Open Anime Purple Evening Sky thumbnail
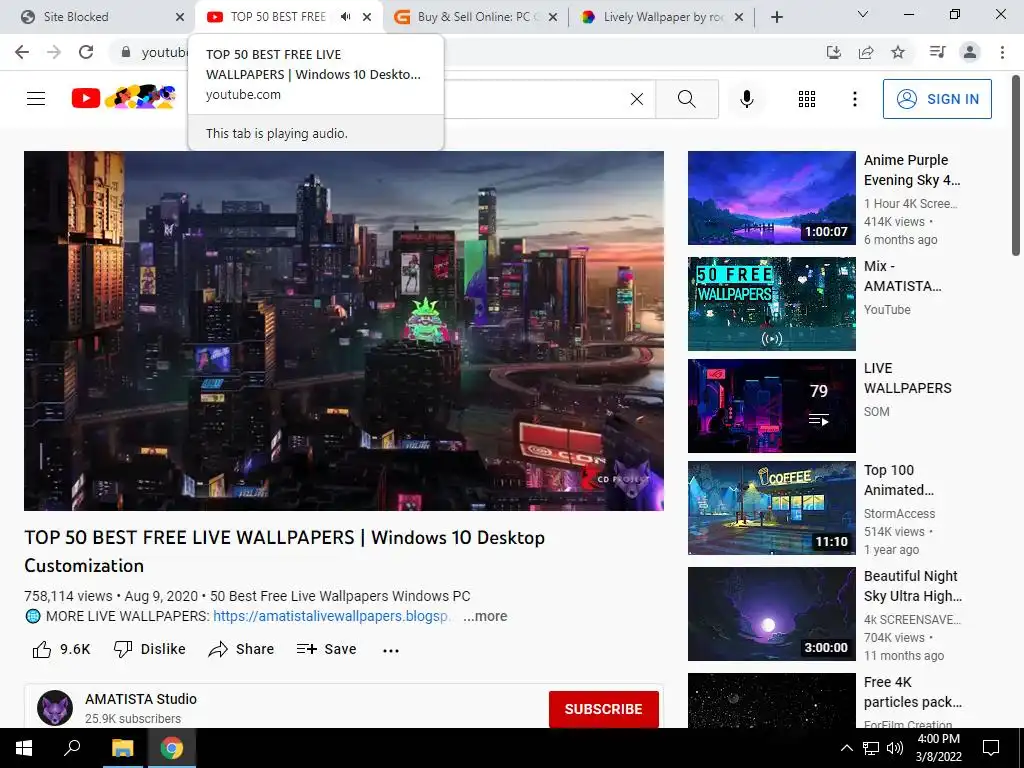Image resolution: width=1024 pixels, height=768 pixels. click(771, 198)
